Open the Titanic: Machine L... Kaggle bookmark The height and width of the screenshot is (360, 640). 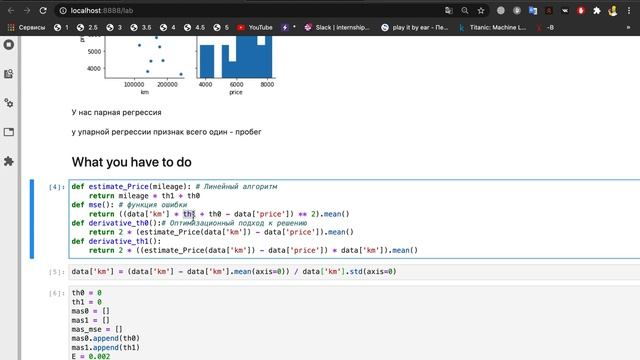coord(492,27)
